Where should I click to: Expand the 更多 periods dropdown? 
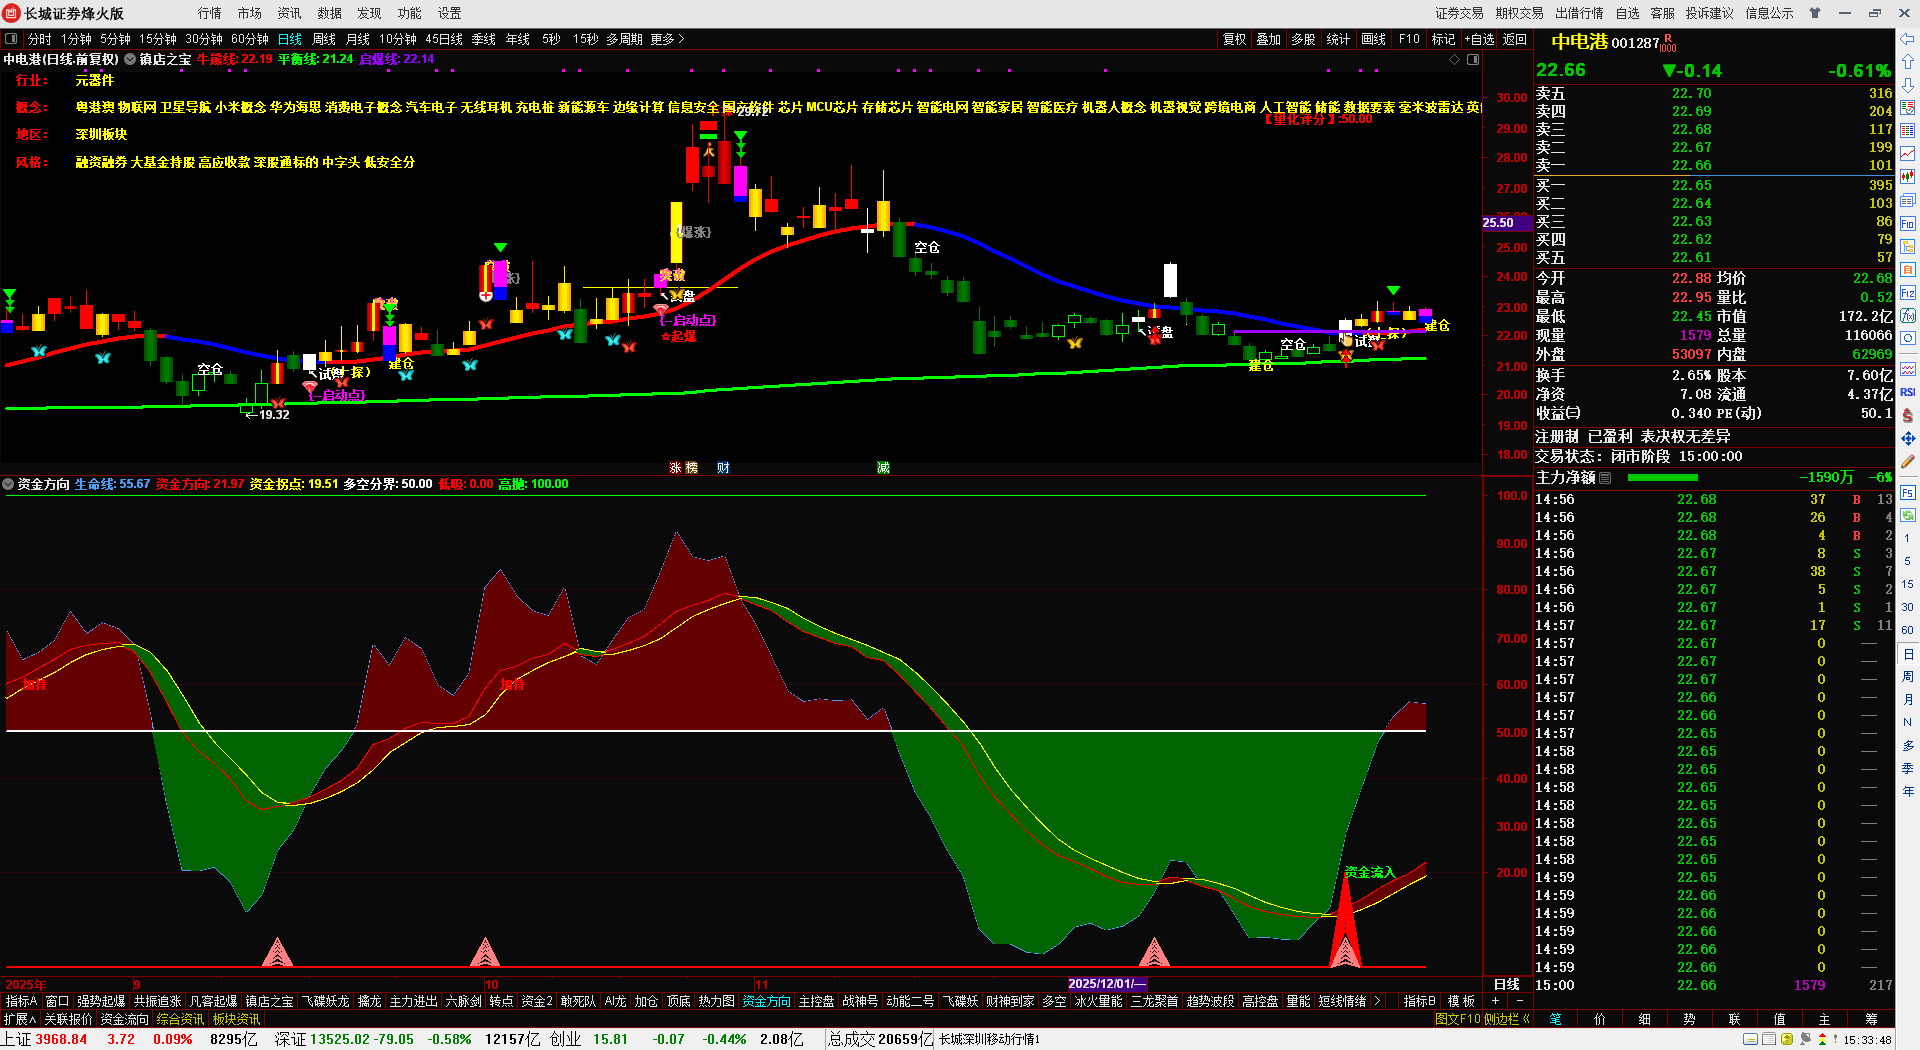coord(667,39)
